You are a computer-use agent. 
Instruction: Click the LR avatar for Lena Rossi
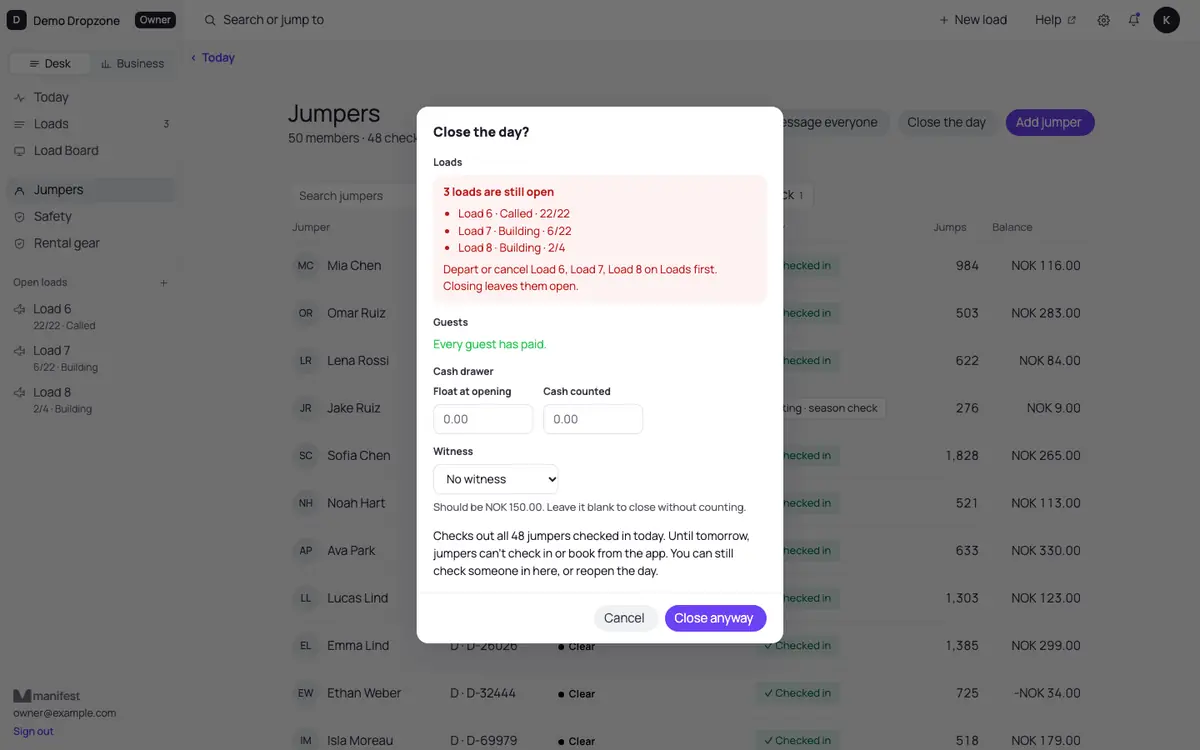pyautogui.click(x=306, y=361)
